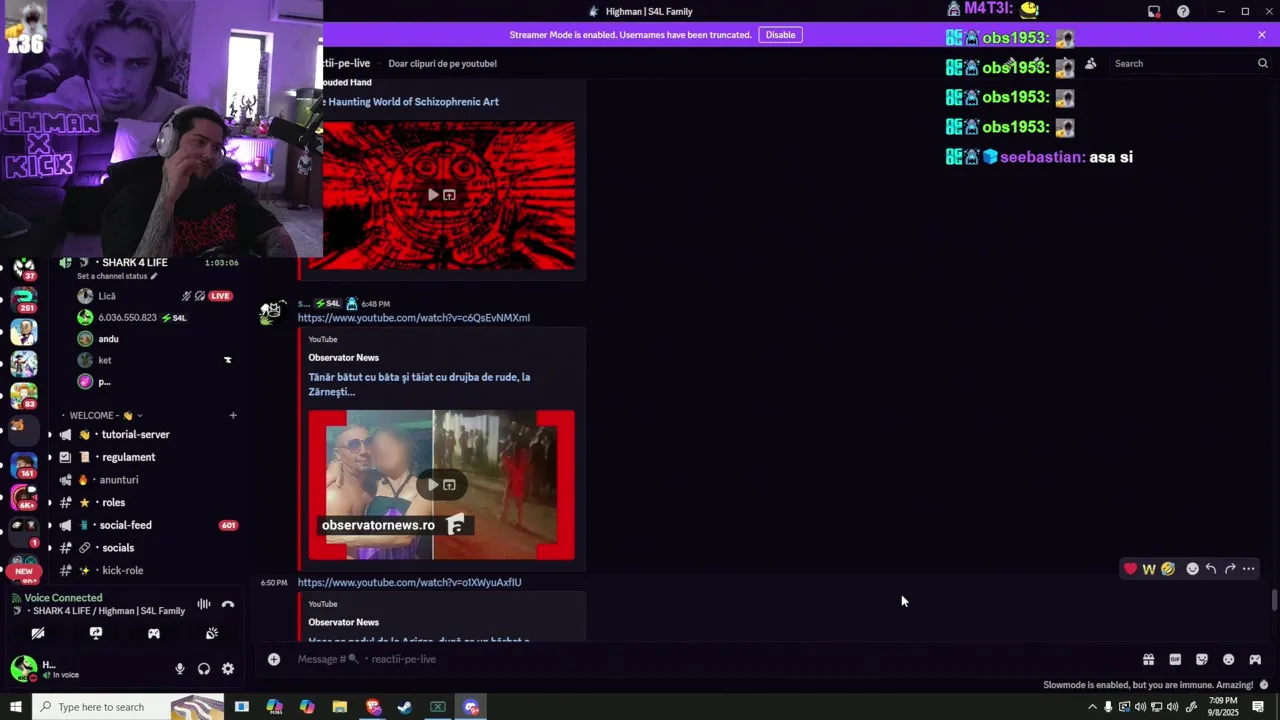Expand social-feed channel threads
Image resolution: width=1280 pixels, height=720 pixels.
(x=50, y=525)
